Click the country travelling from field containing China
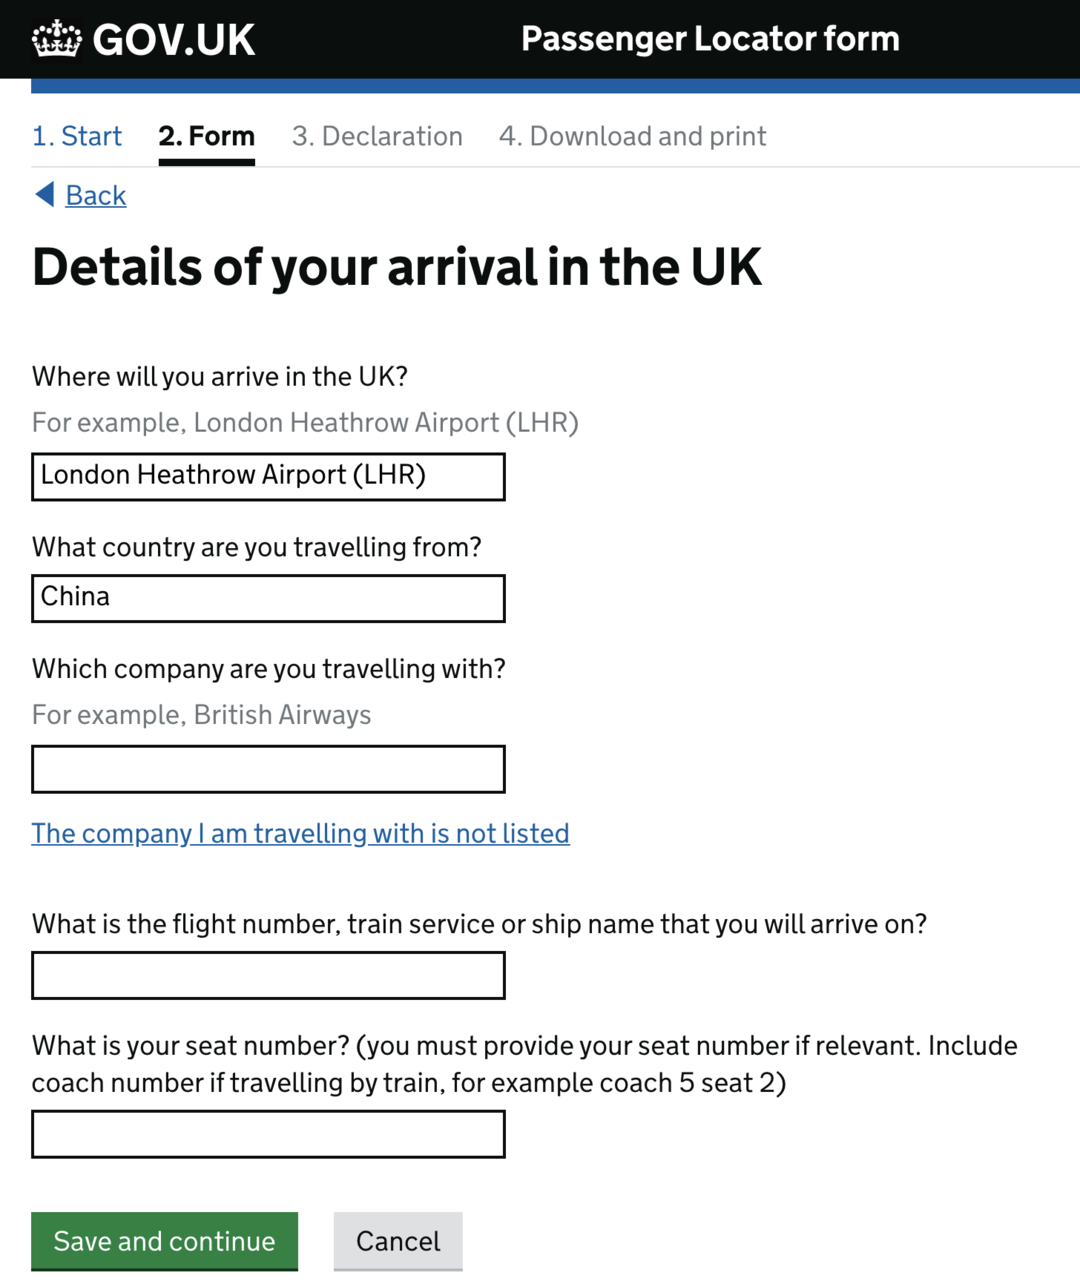Image resolution: width=1080 pixels, height=1287 pixels. click(x=268, y=598)
